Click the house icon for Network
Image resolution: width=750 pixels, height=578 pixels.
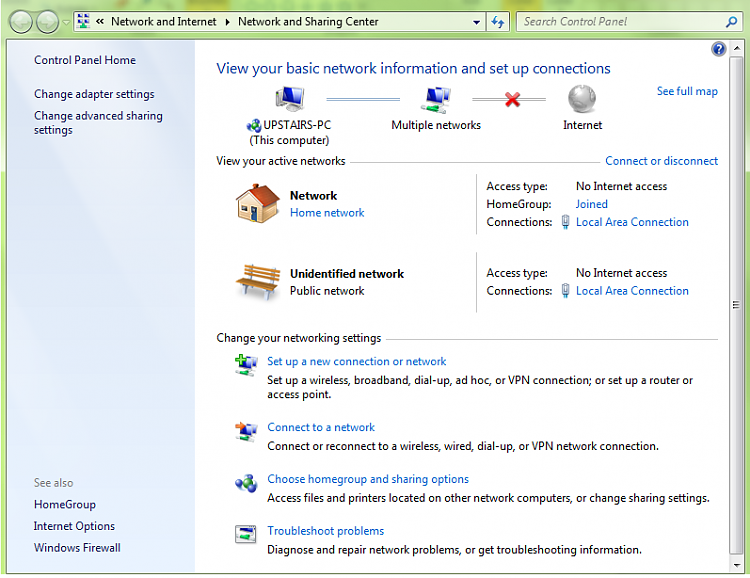[x=257, y=203]
